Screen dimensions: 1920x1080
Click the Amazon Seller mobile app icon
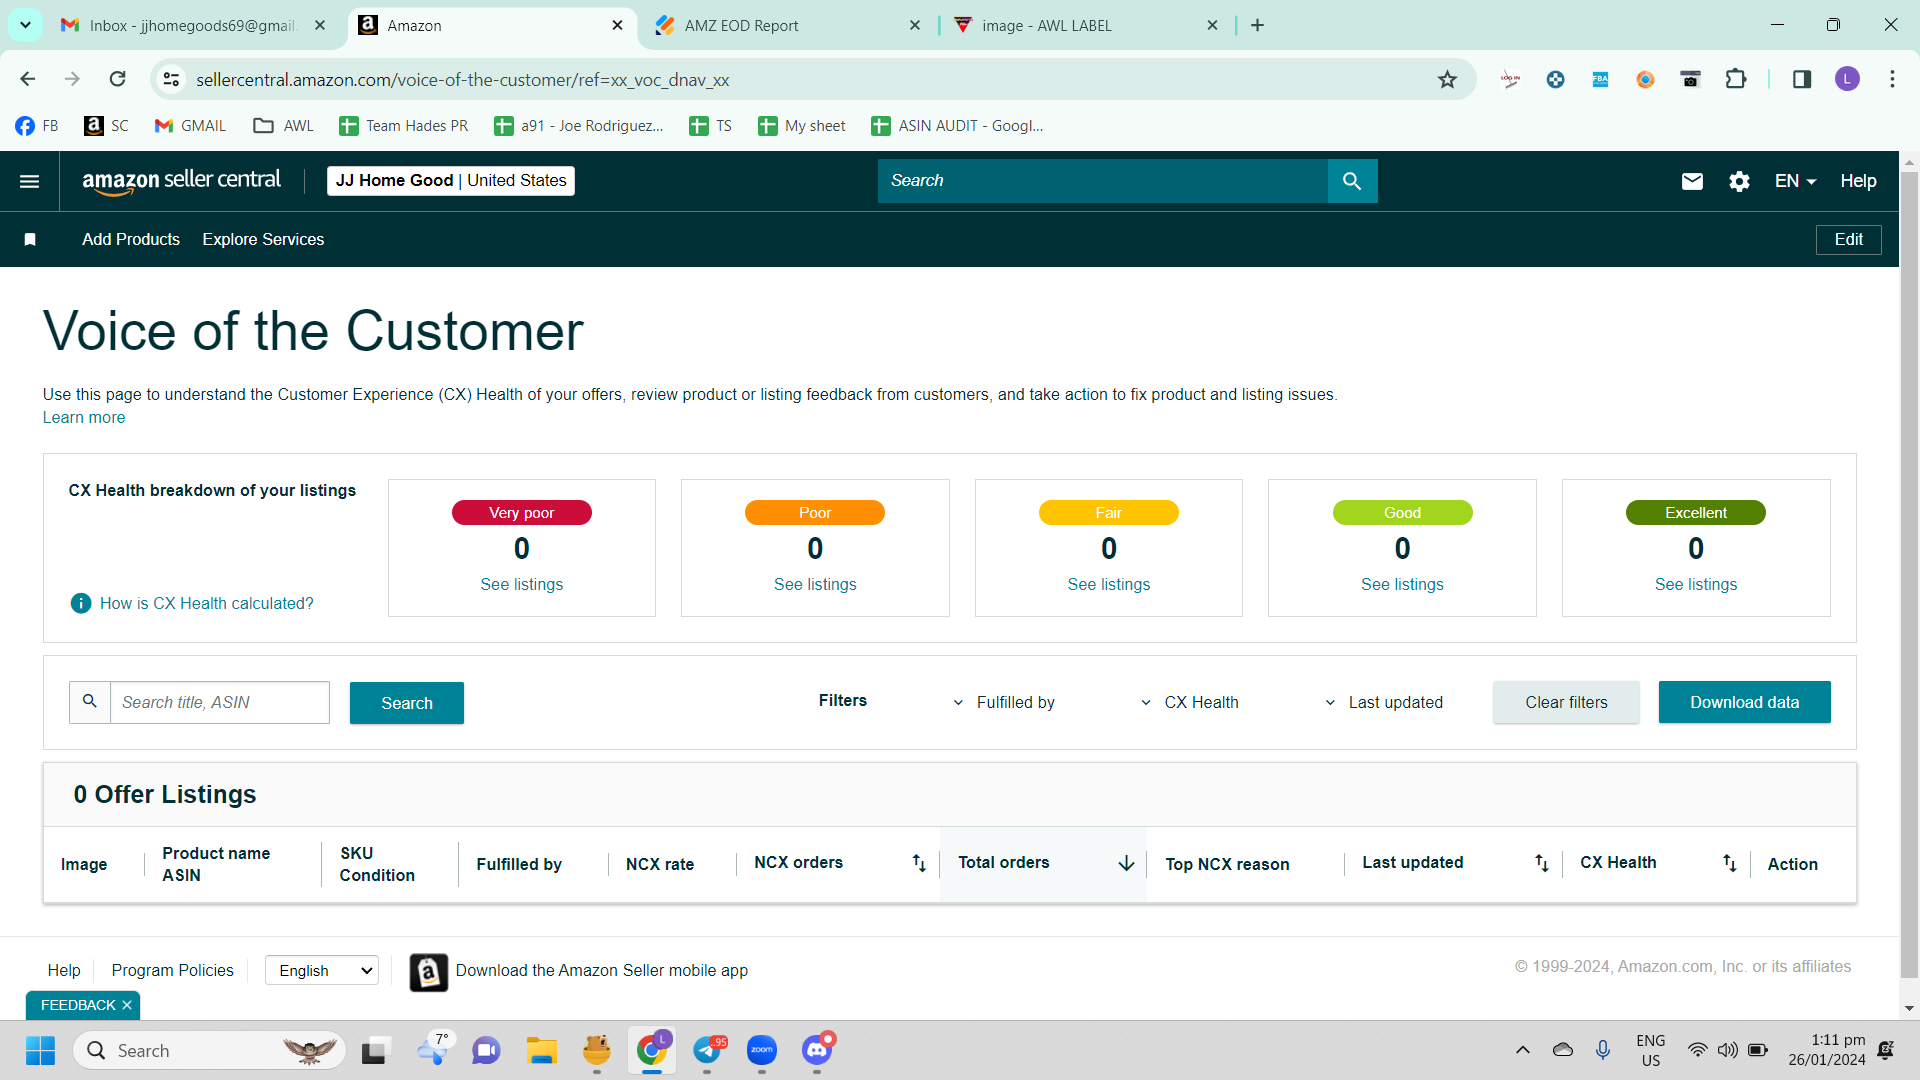(x=428, y=972)
